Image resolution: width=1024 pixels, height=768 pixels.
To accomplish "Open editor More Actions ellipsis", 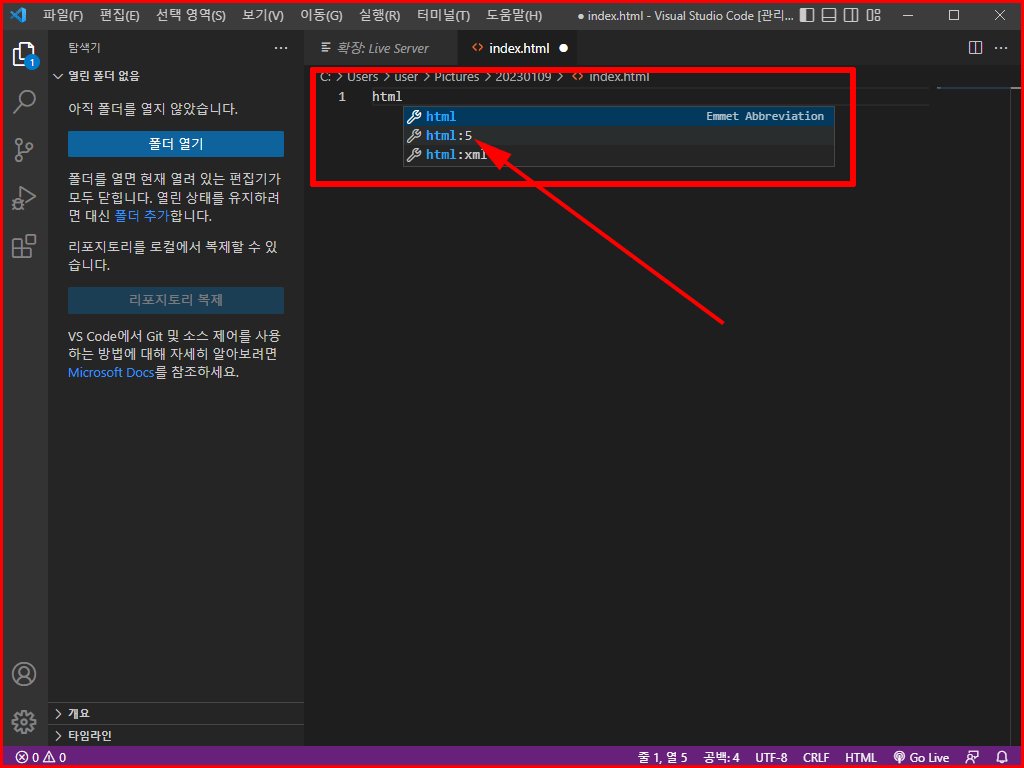I will click(1000, 48).
